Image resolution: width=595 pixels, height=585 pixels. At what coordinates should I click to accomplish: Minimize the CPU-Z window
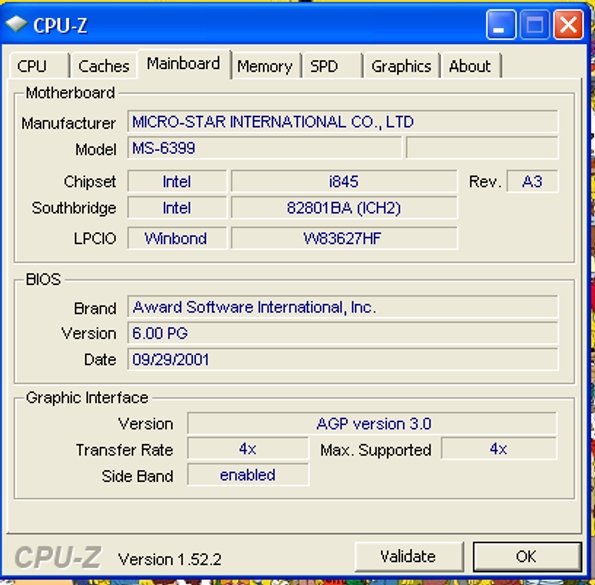click(501, 25)
